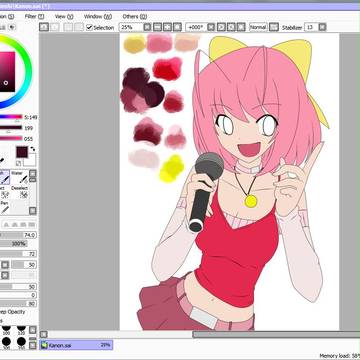This screenshot has width=360, height=360.
Task: Select the first brush edge shape button
Action: click(x=7, y=225)
